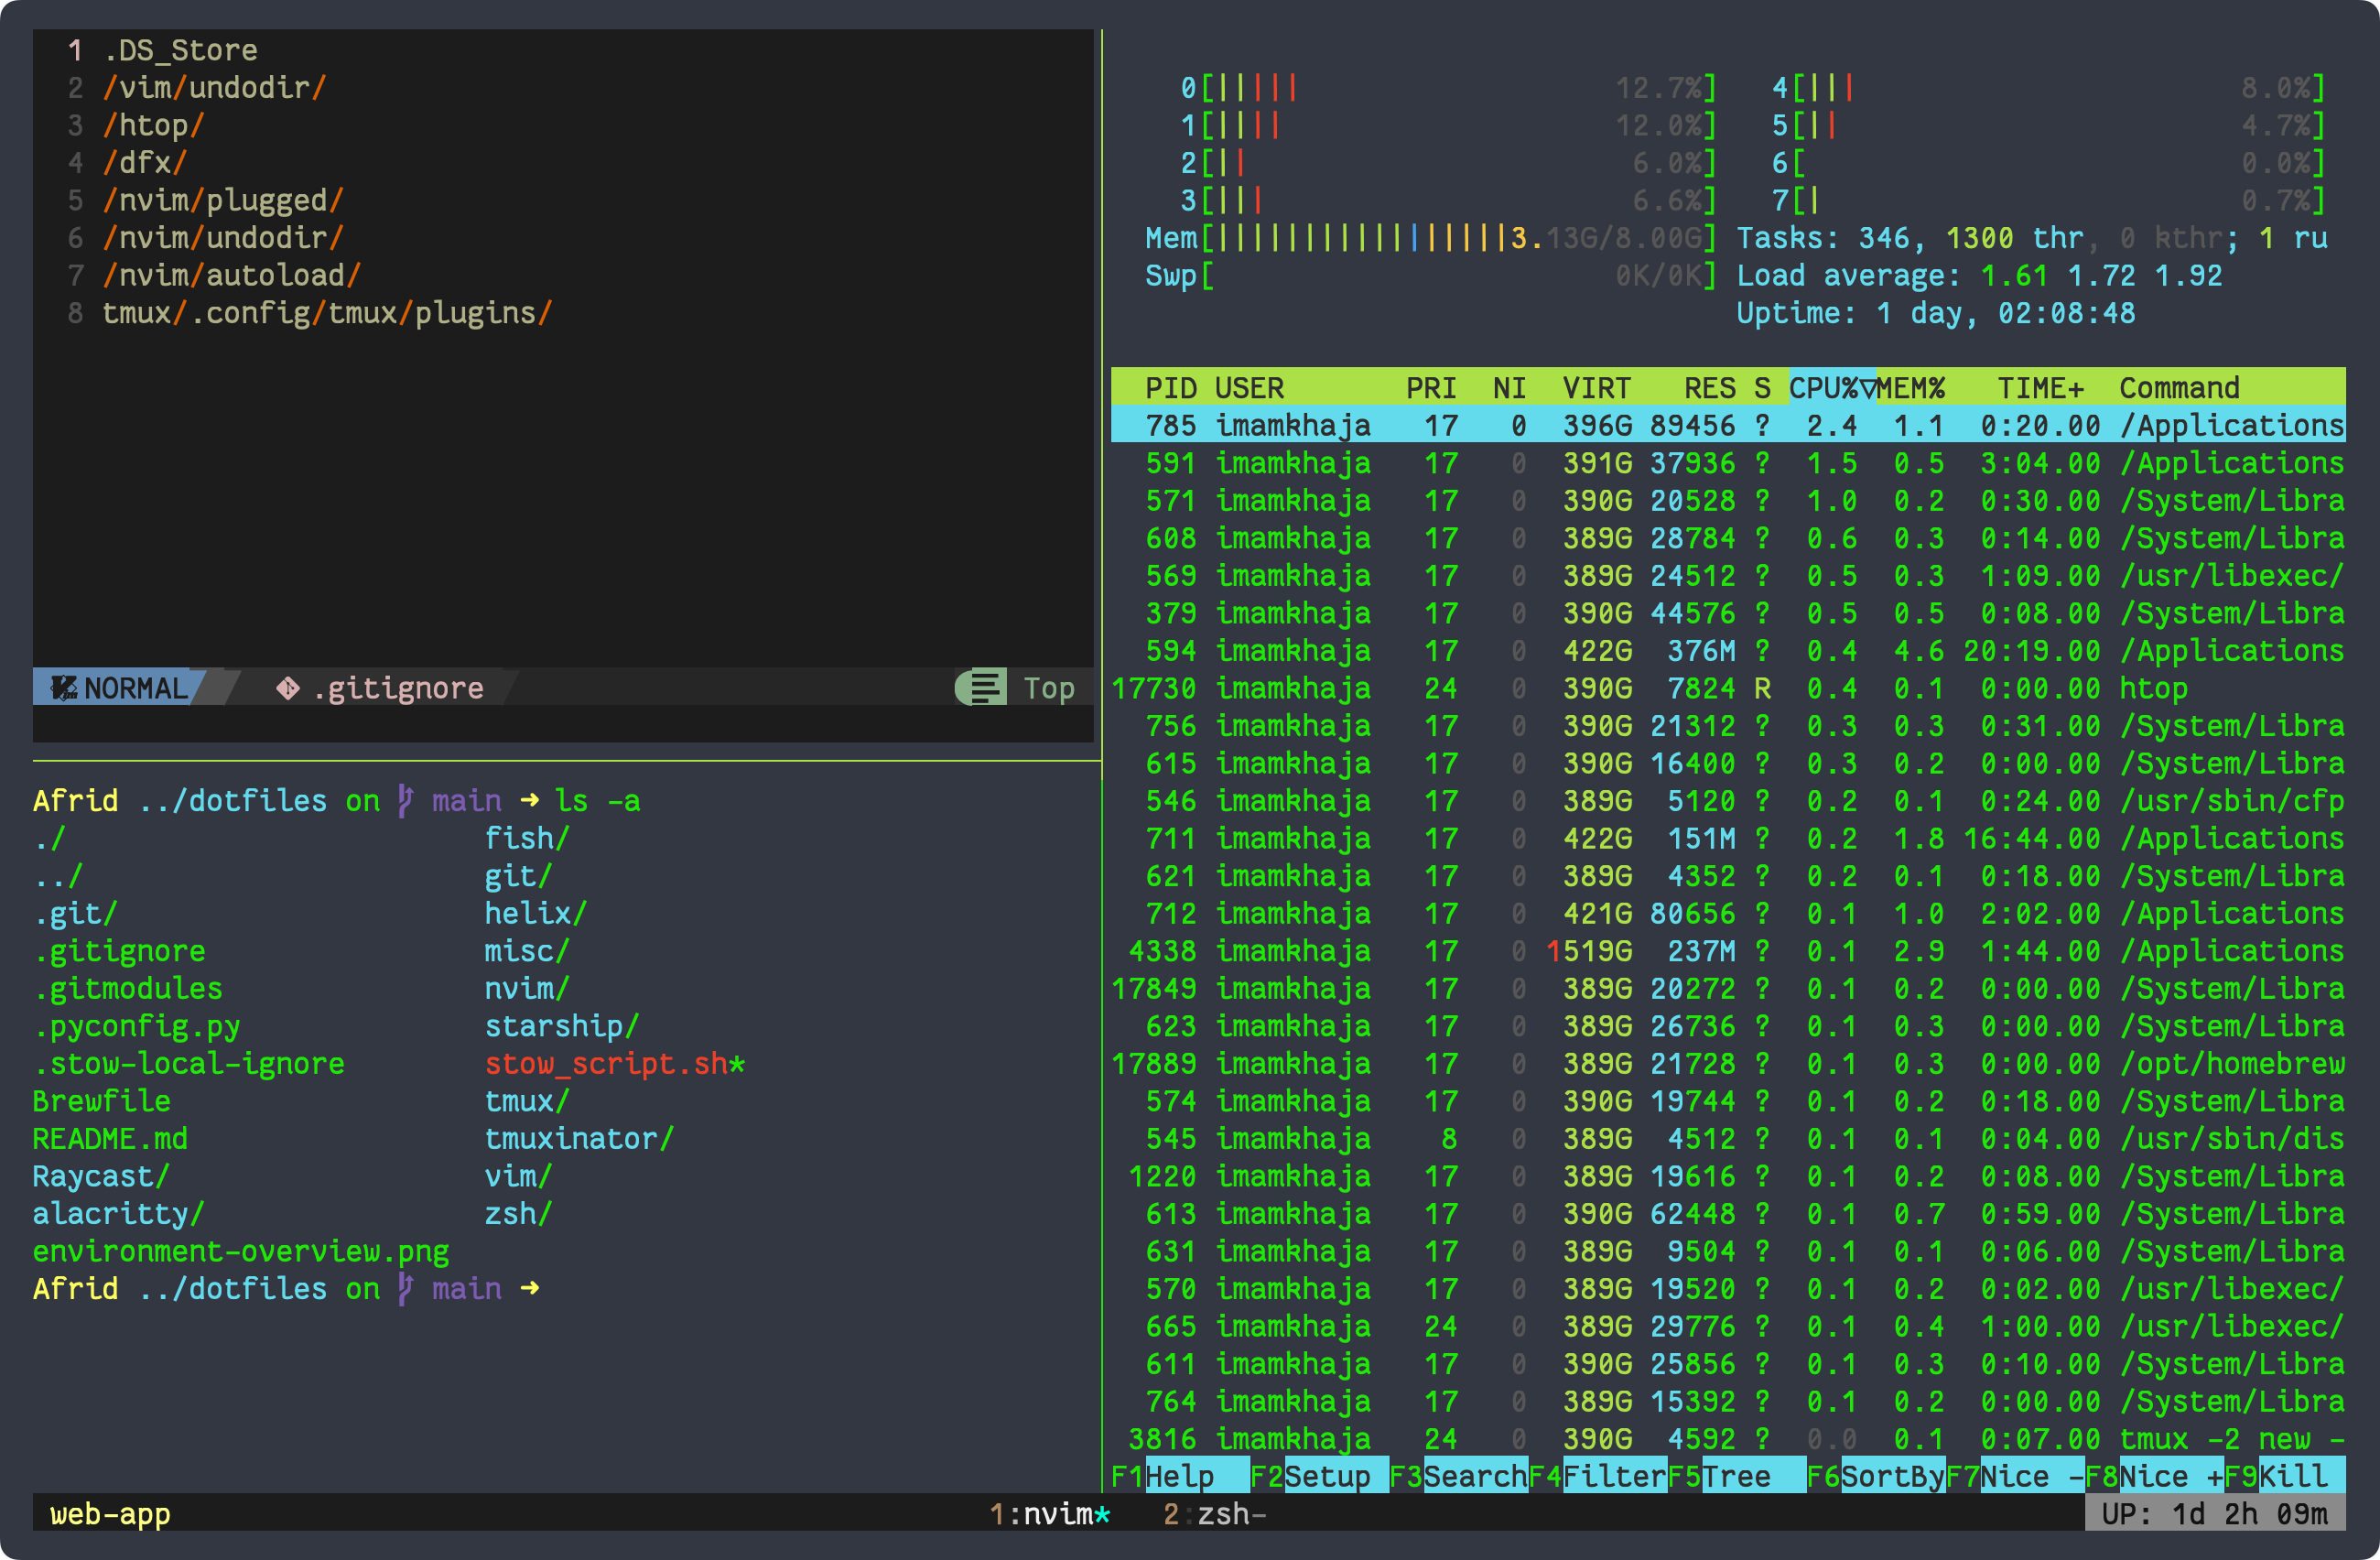Click the TIME+ column header
The width and height of the screenshot is (2380, 1560).
click(x=2040, y=388)
